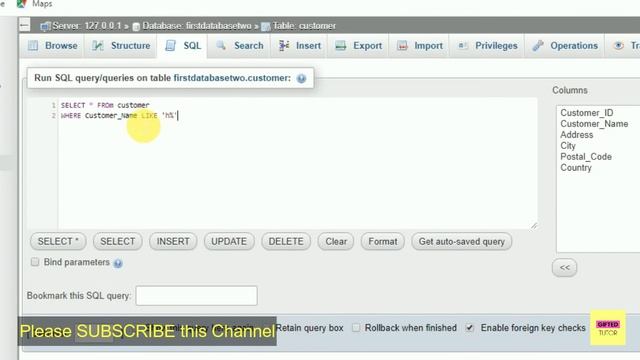Click Get auto-saved query button
640x360 pixels.
(x=462, y=242)
